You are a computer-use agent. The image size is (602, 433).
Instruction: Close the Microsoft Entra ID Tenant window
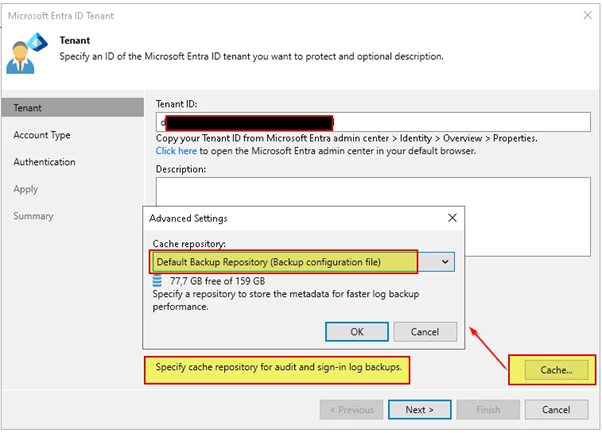[587, 15]
